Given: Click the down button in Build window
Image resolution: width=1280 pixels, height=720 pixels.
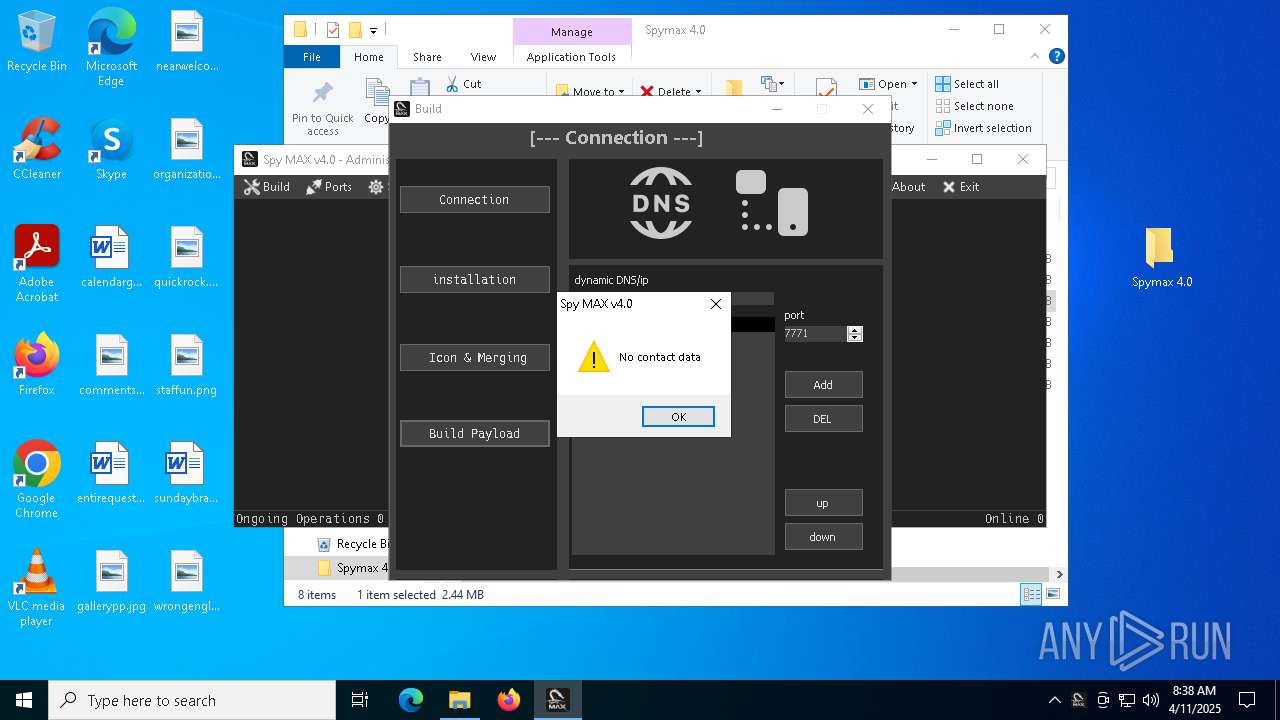Looking at the screenshot, I should [x=823, y=537].
